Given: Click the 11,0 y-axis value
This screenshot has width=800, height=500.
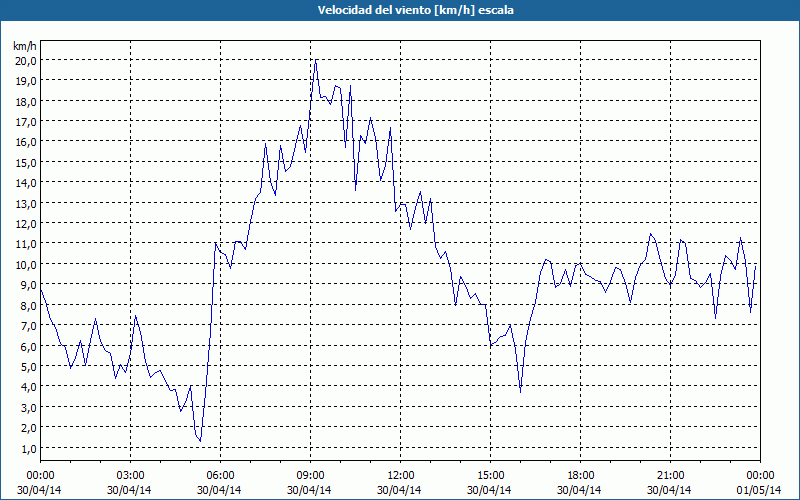Looking at the screenshot, I should pos(26,244).
